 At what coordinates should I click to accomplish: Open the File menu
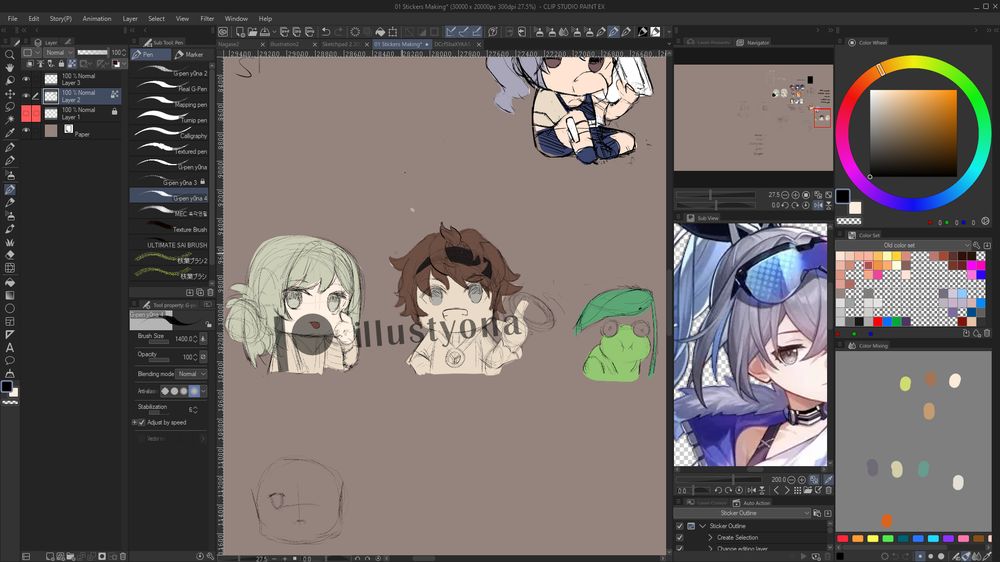(12, 18)
